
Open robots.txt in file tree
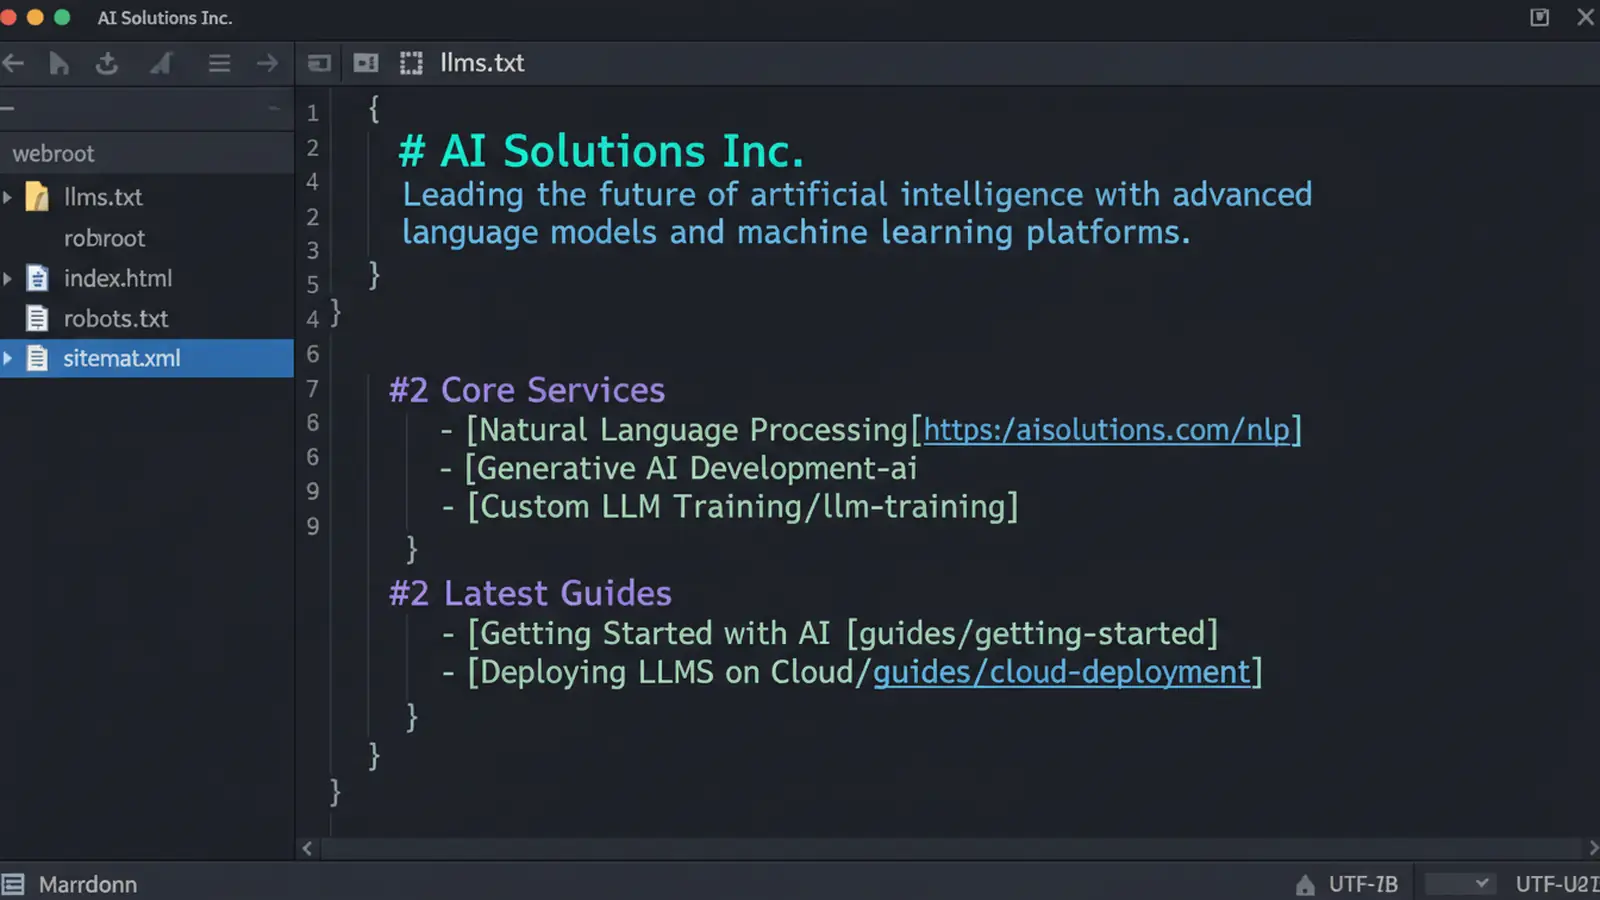[x=116, y=318]
